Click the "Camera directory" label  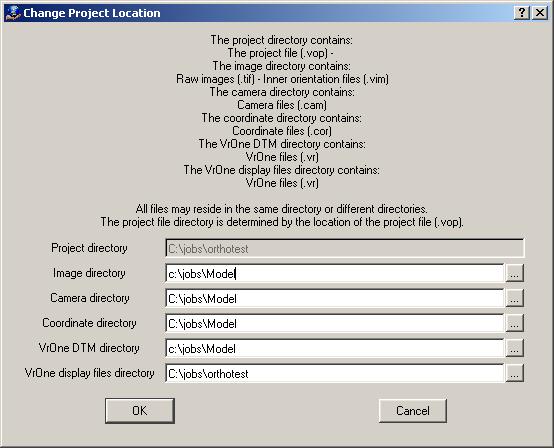(90, 298)
